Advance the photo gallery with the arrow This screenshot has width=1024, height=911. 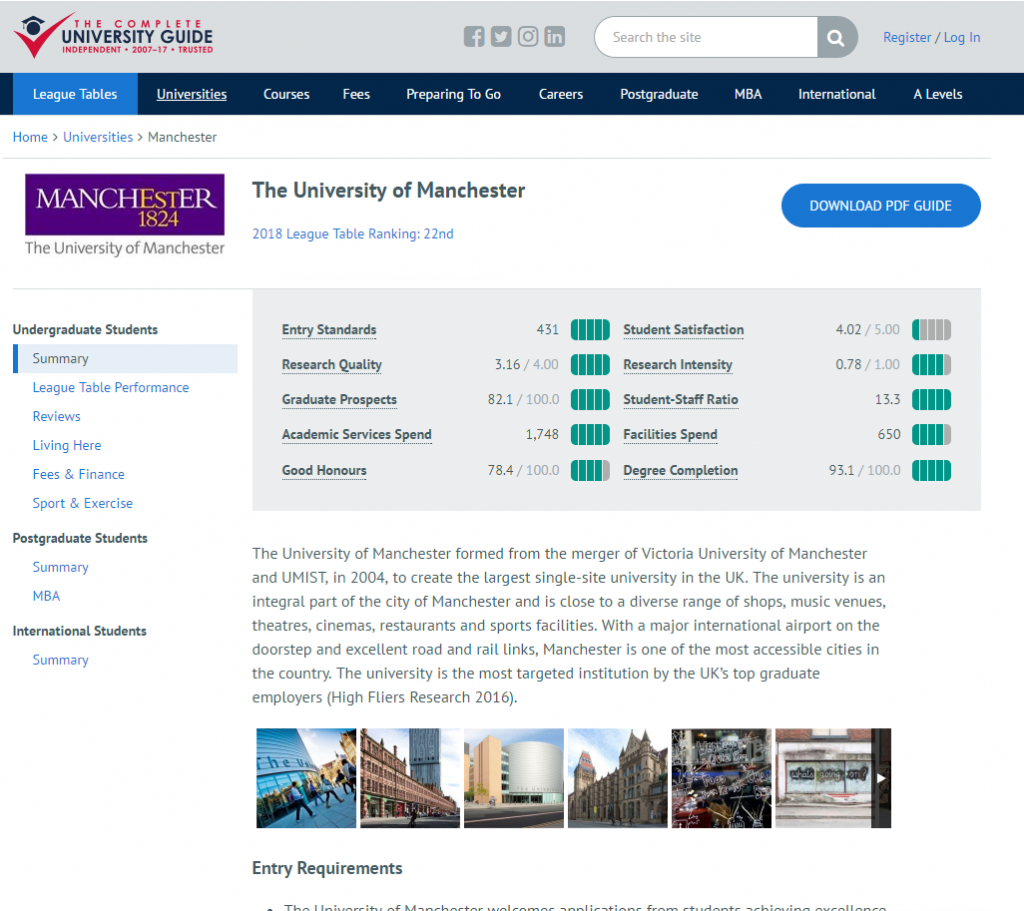[881, 778]
